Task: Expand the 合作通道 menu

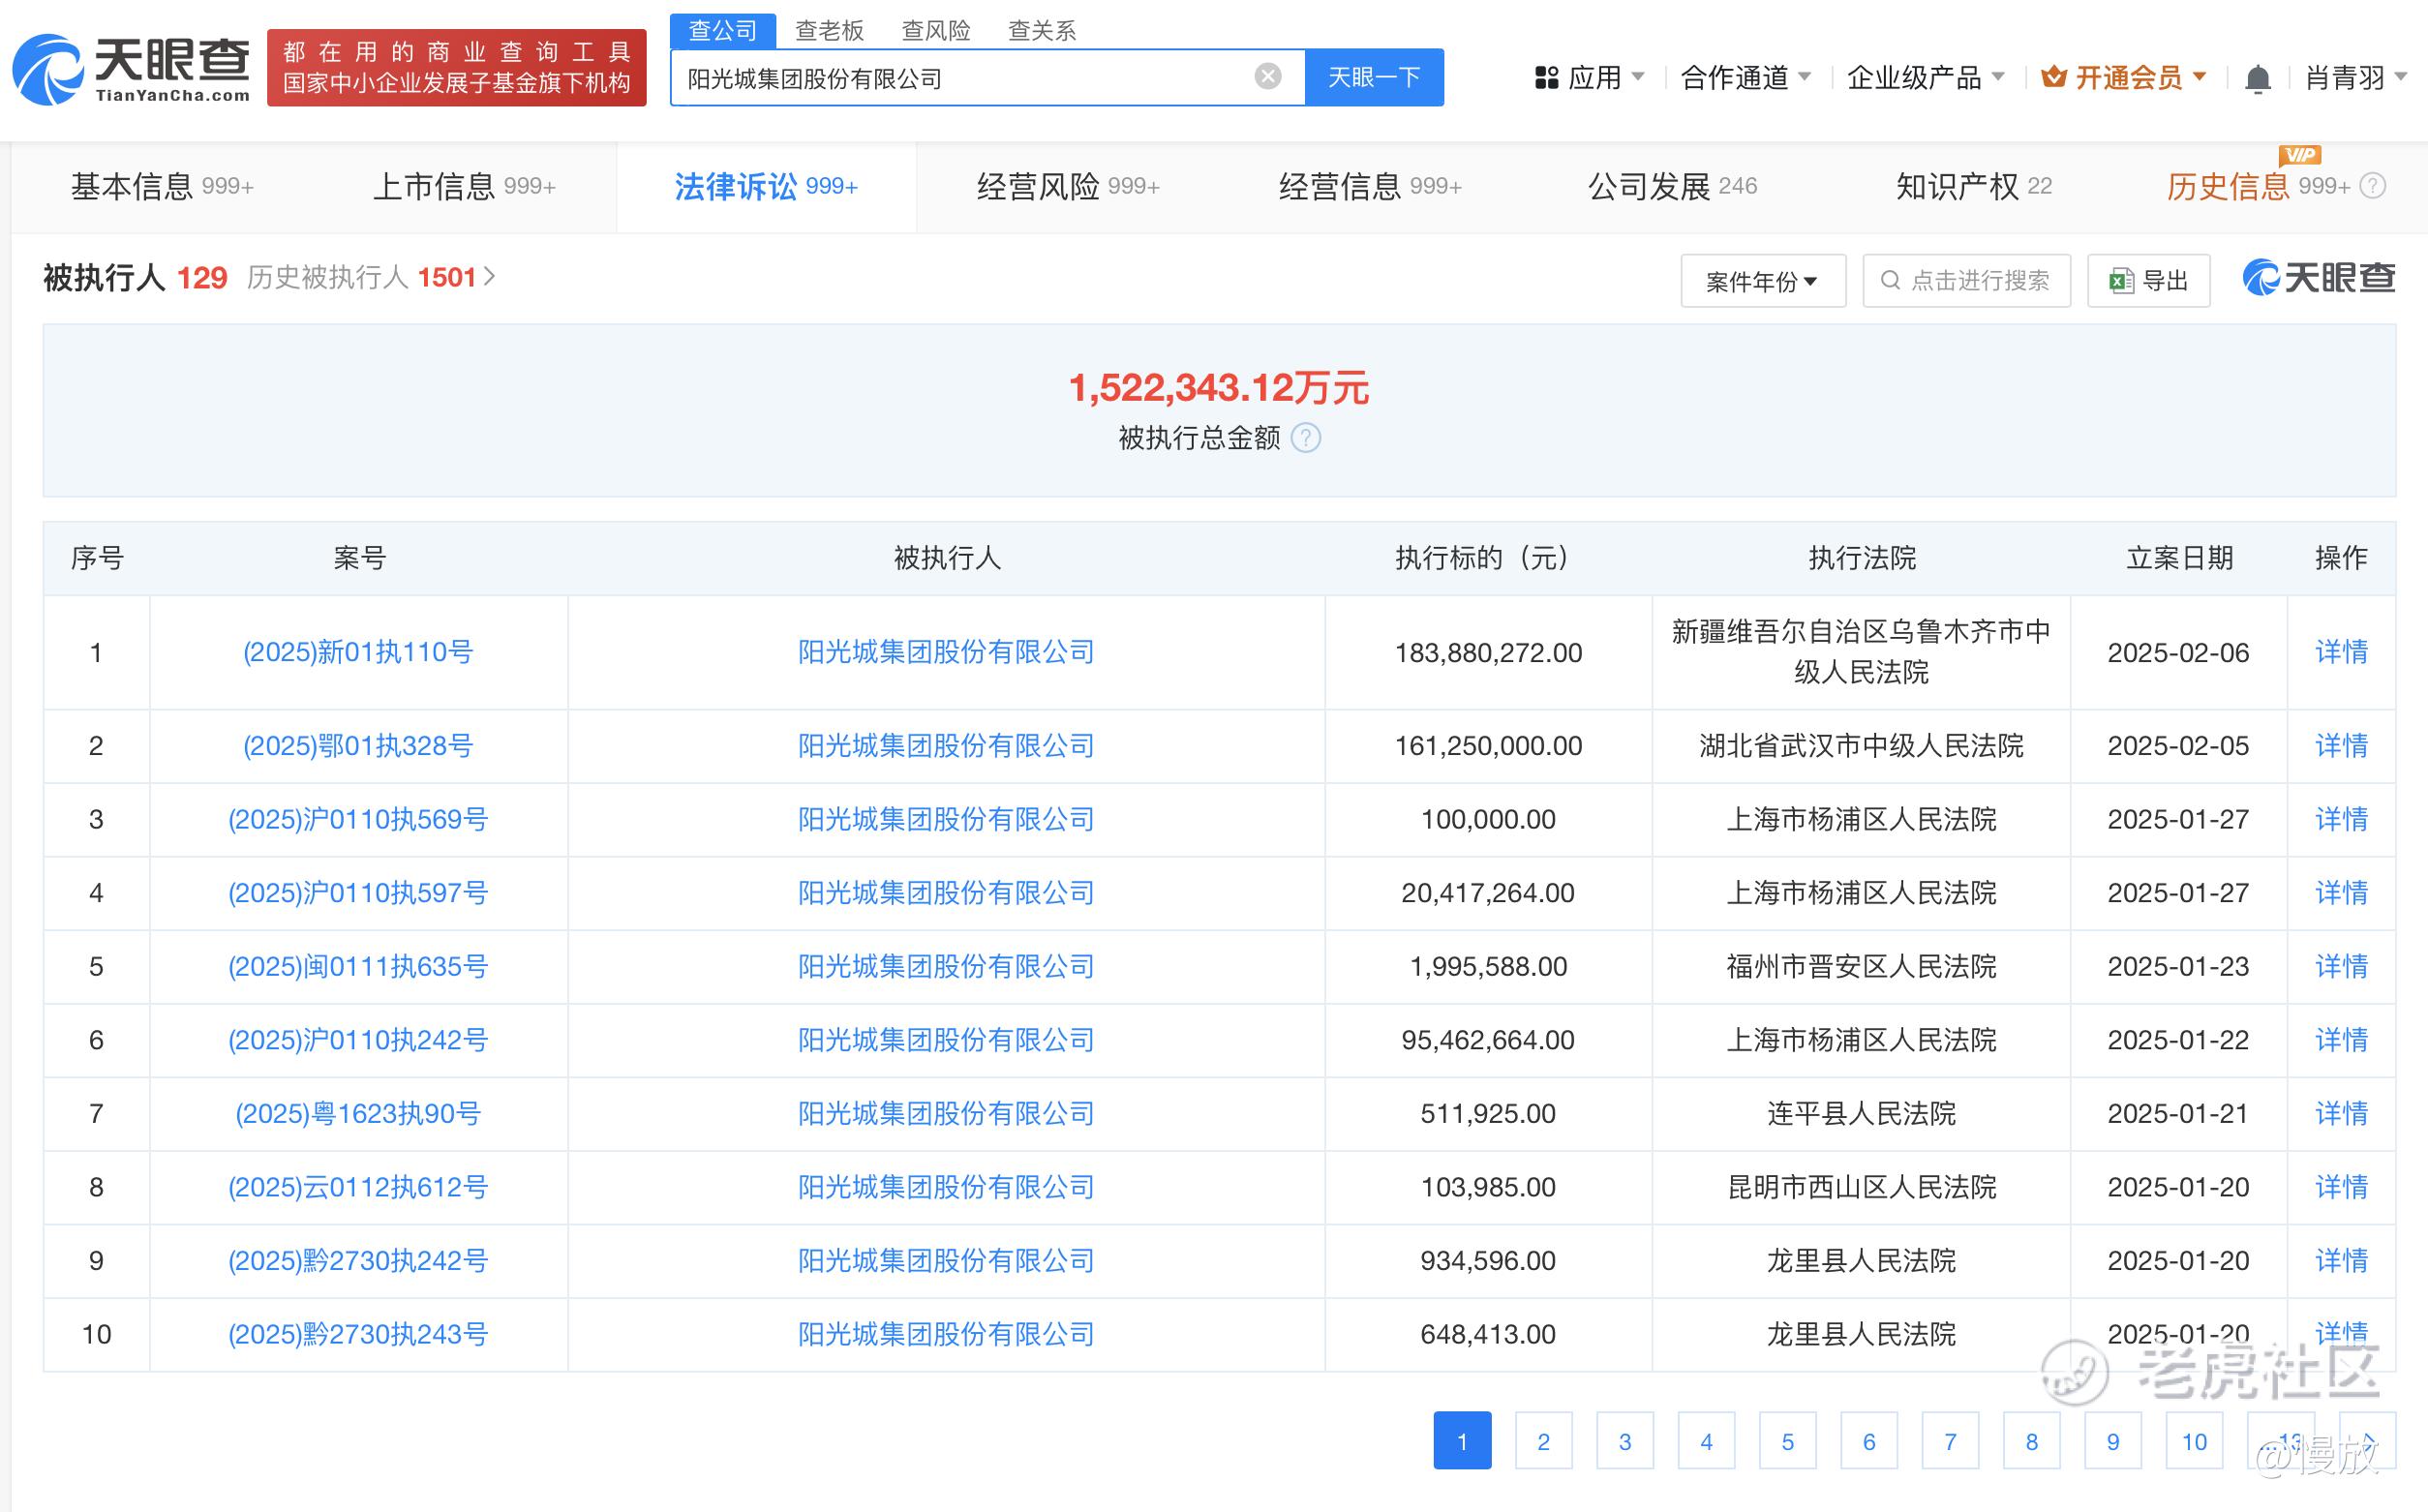Action: pos(1745,77)
